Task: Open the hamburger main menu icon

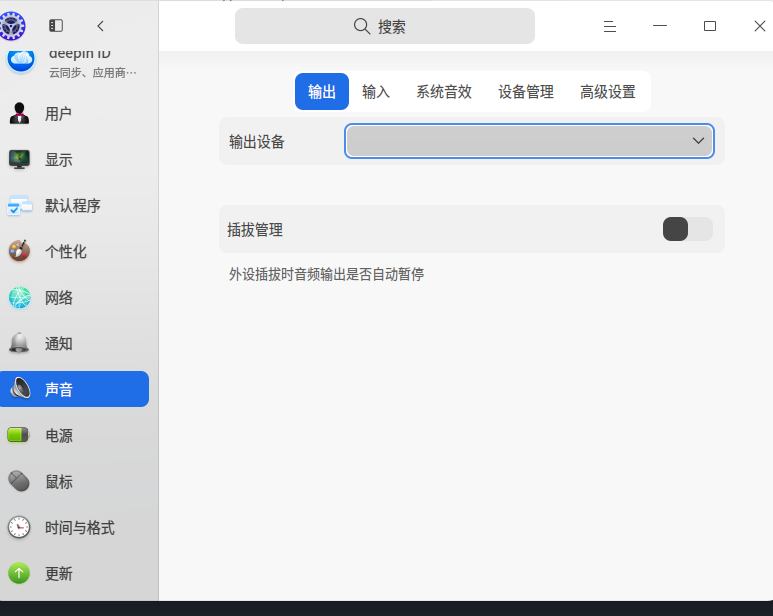Action: [610, 26]
